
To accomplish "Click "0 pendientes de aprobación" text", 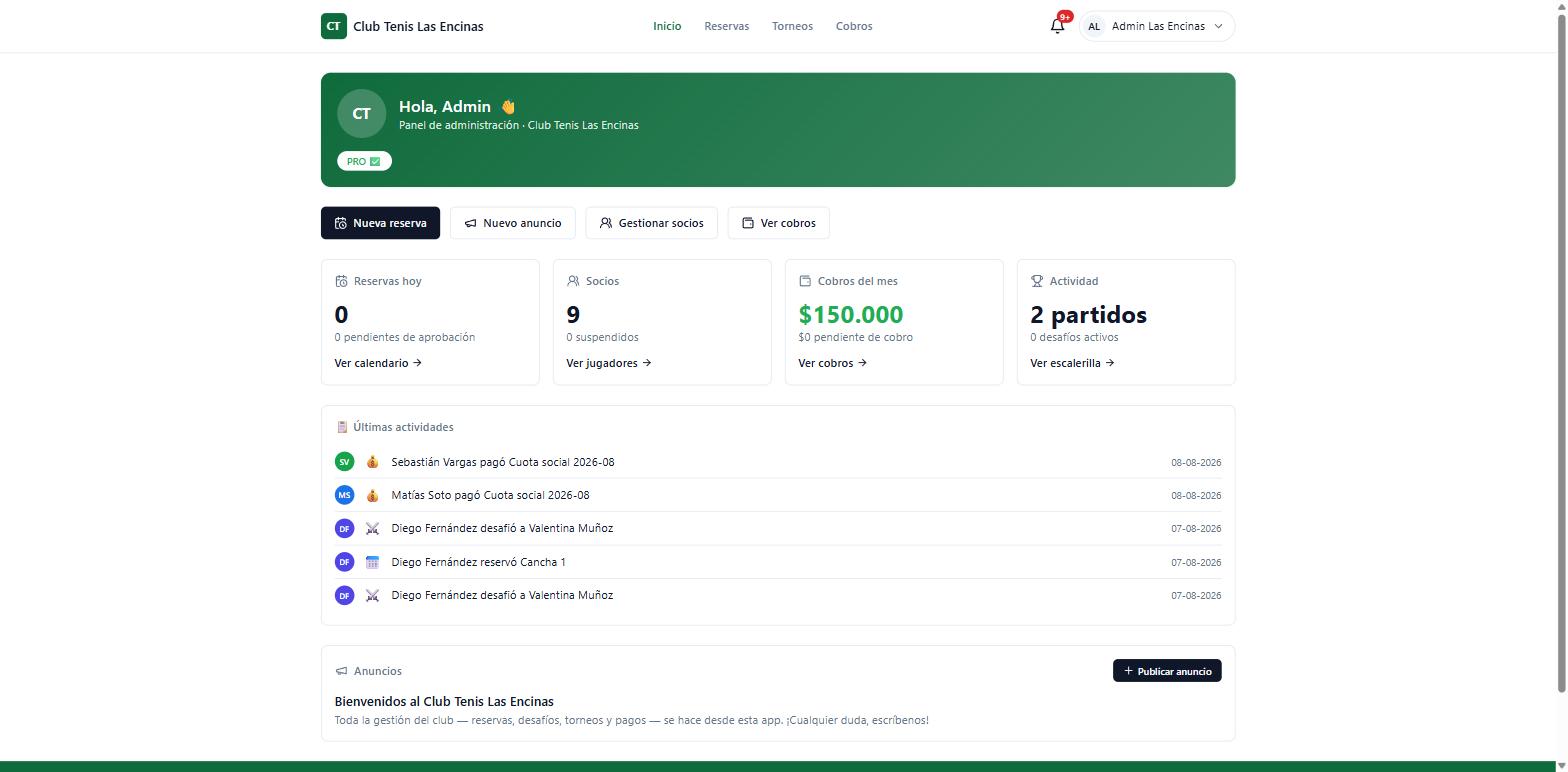I will point(405,337).
